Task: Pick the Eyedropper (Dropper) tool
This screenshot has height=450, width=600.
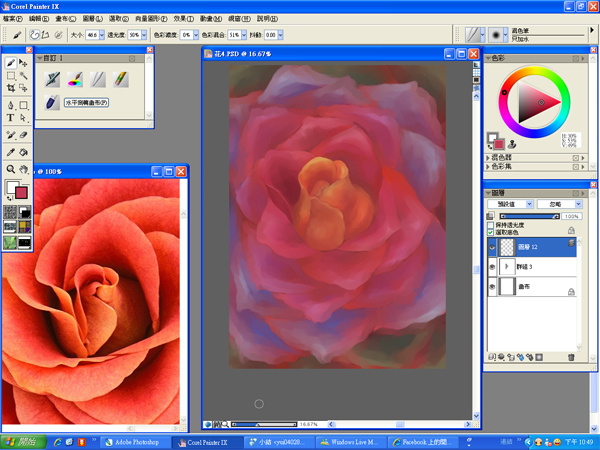Action: [x=11, y=152]
